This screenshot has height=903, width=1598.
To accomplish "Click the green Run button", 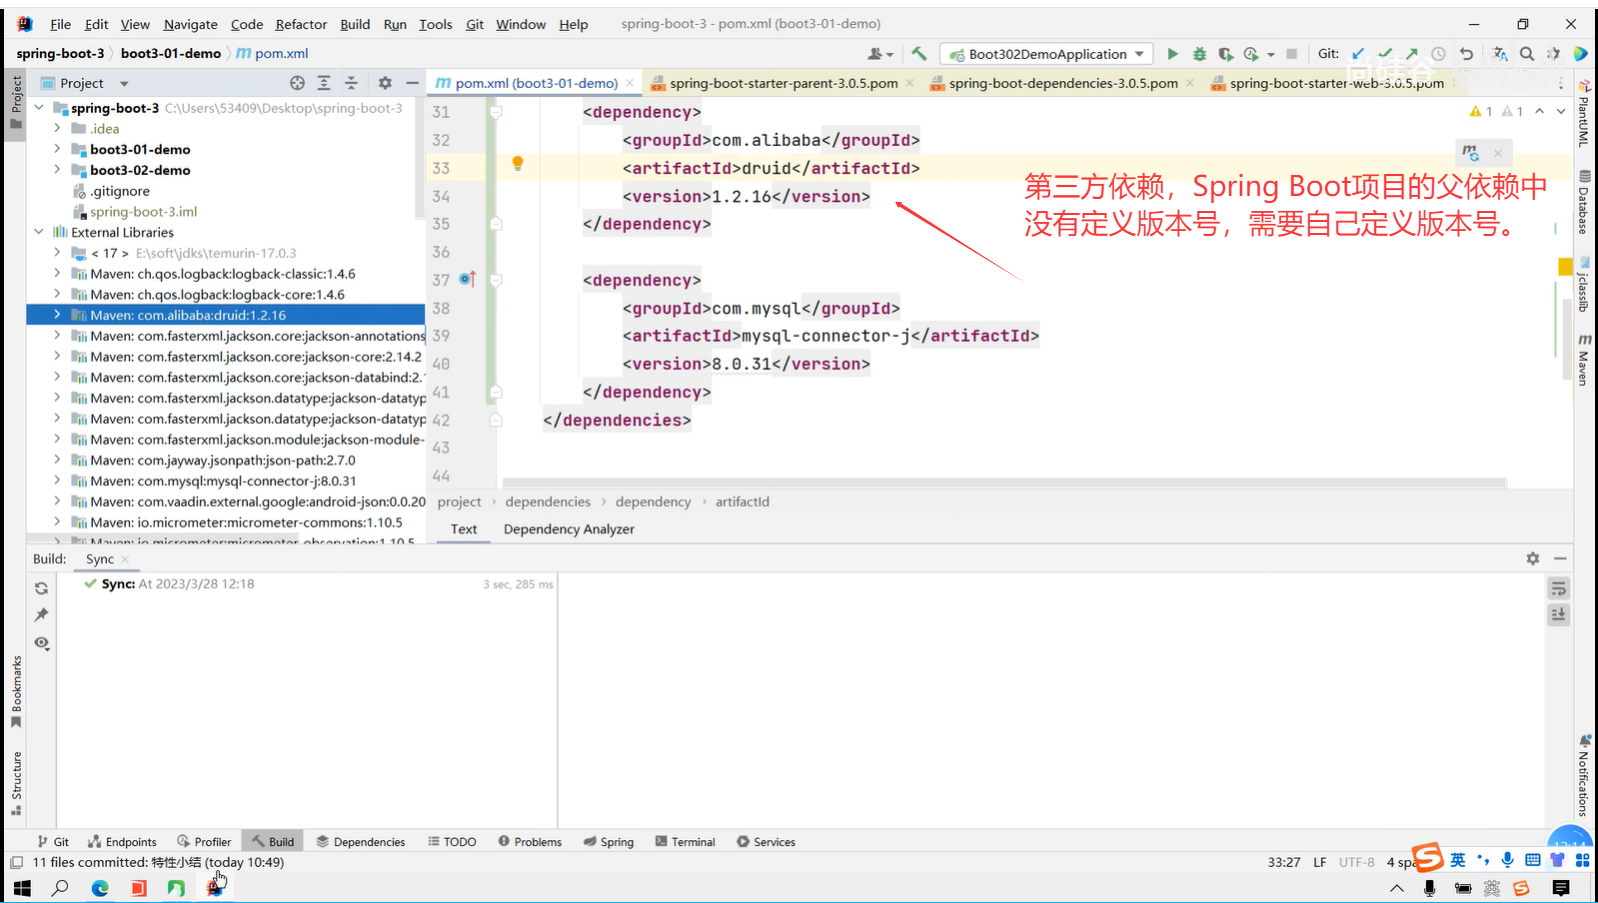I will click(1172, 54).
